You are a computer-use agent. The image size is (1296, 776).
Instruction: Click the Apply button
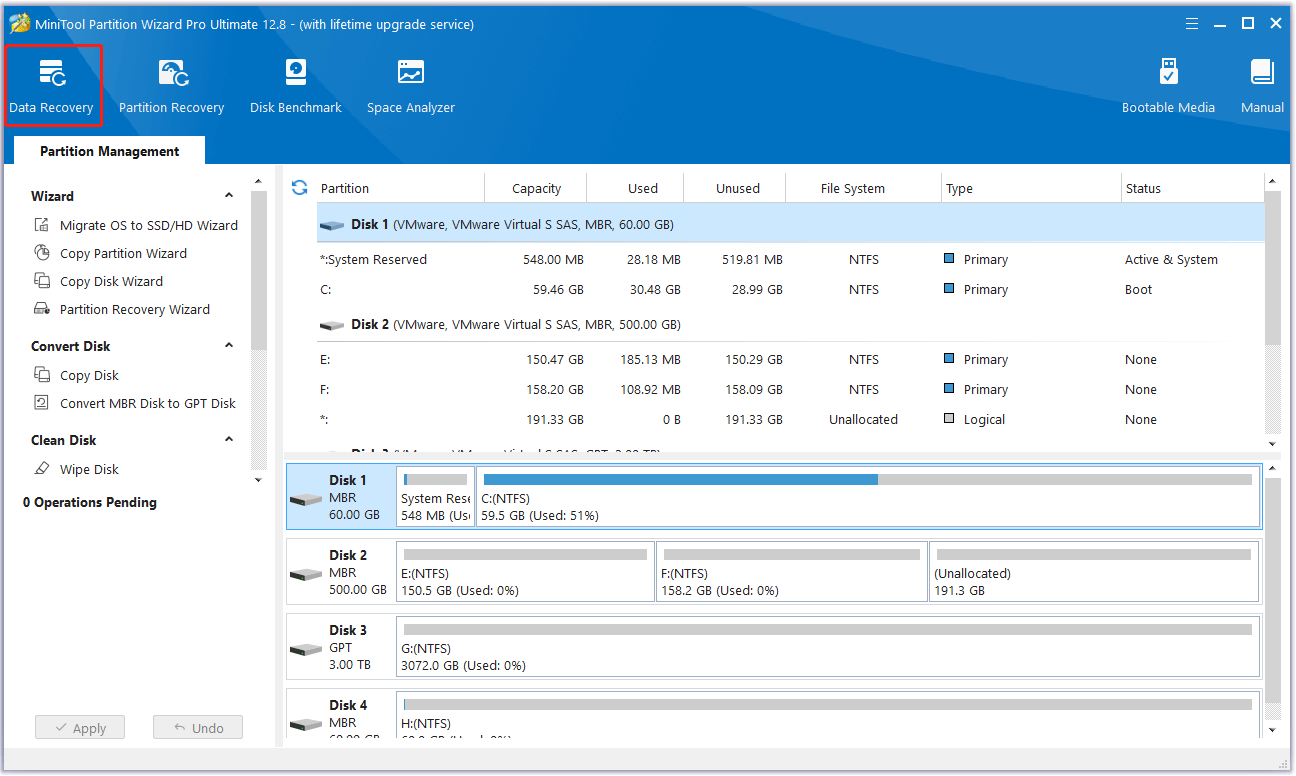[79, 728]
